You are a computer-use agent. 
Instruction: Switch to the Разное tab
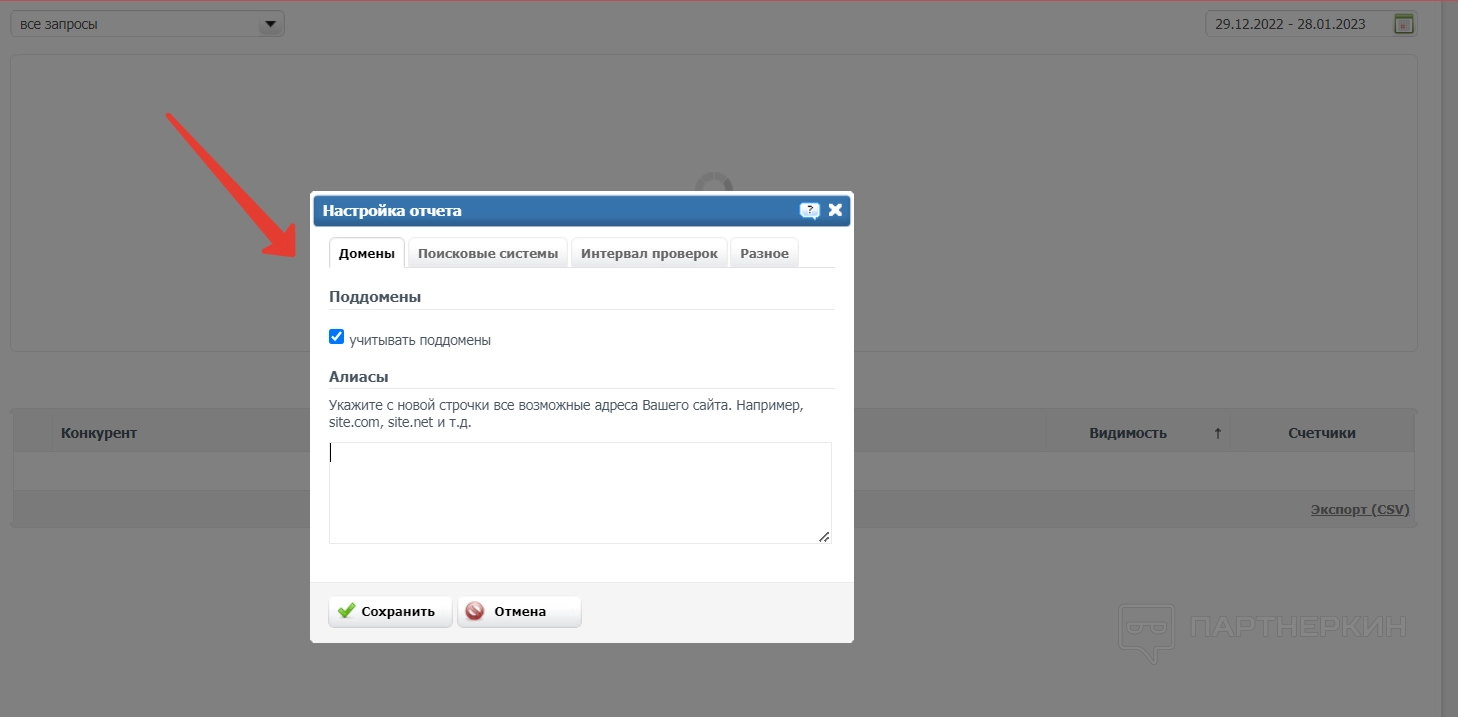coord(764,253)
